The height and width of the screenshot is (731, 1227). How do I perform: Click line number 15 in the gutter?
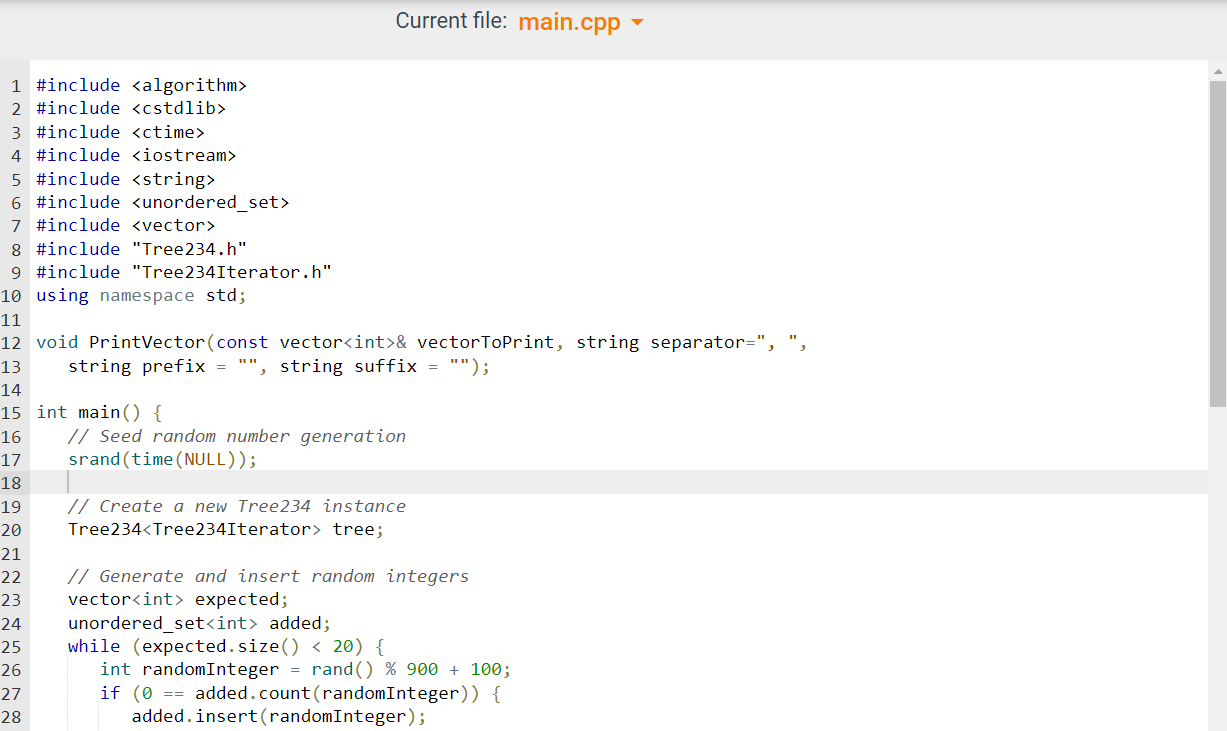[x=12, y=412]
